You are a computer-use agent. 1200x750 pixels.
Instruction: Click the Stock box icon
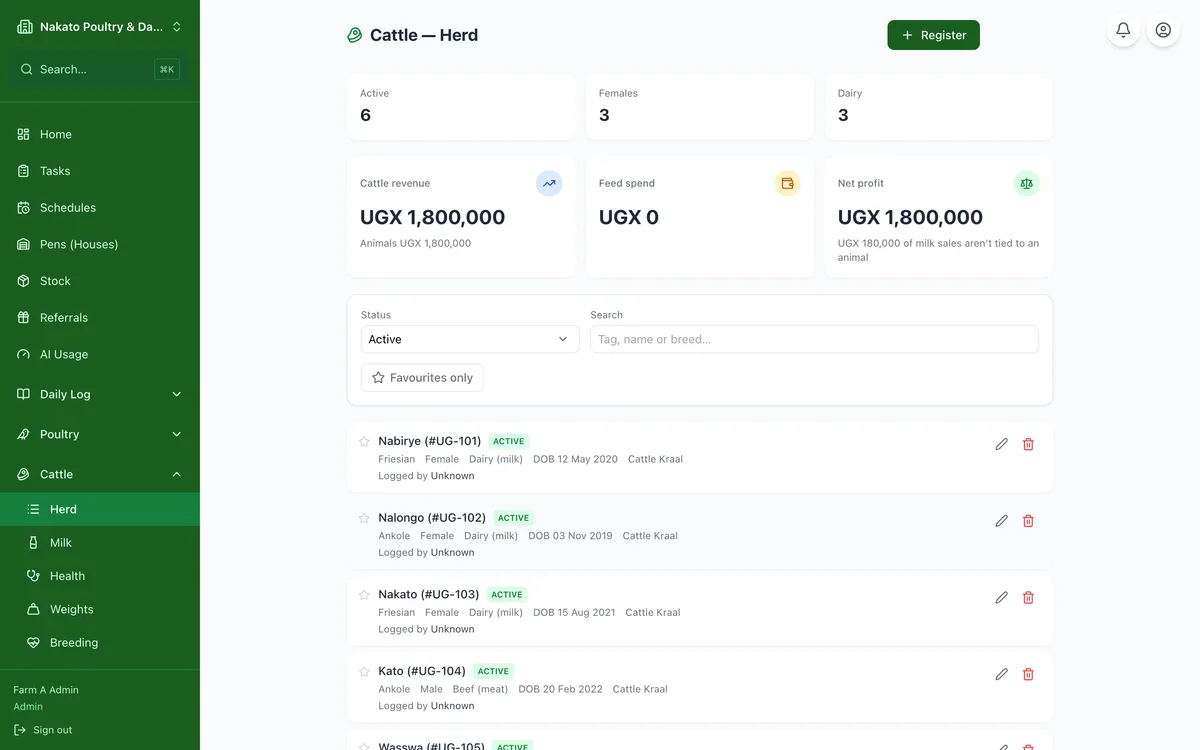click(x=24, y=281)
